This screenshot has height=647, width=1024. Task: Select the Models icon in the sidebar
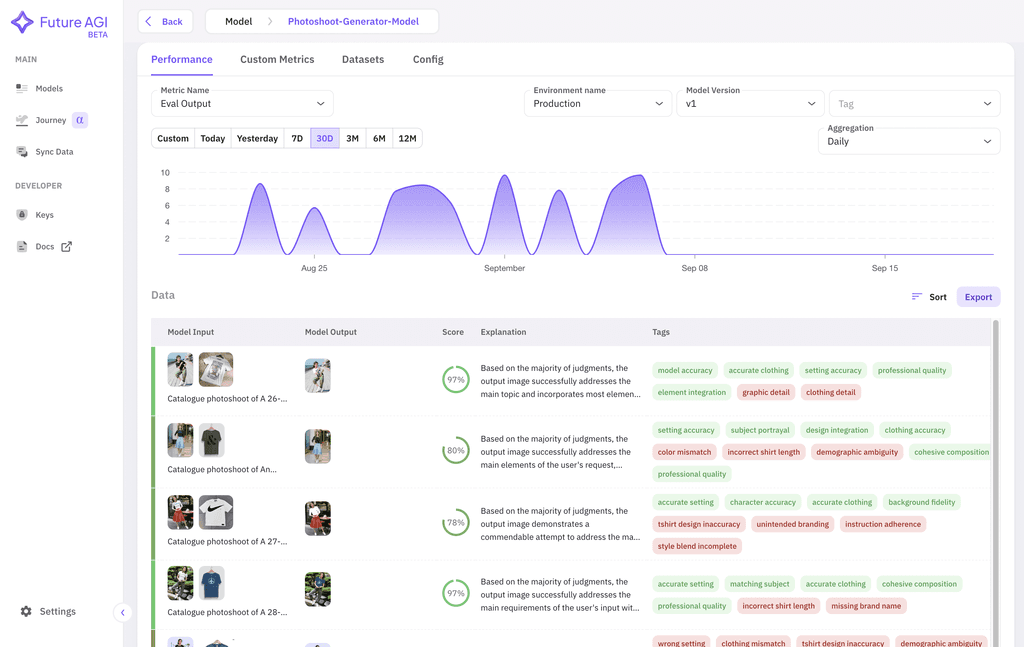point(21,88)
